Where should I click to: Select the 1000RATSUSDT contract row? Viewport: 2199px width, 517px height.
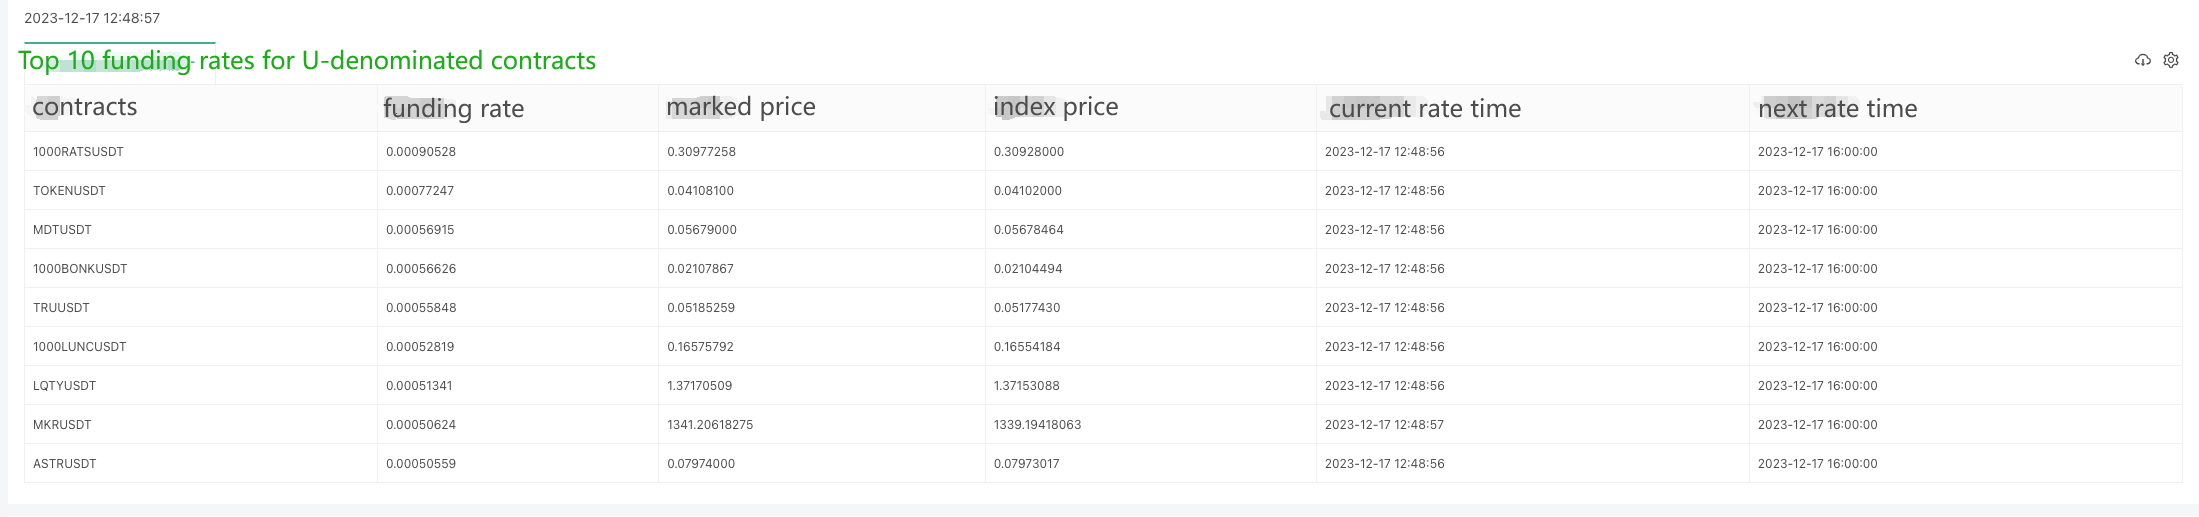(78, 152)
